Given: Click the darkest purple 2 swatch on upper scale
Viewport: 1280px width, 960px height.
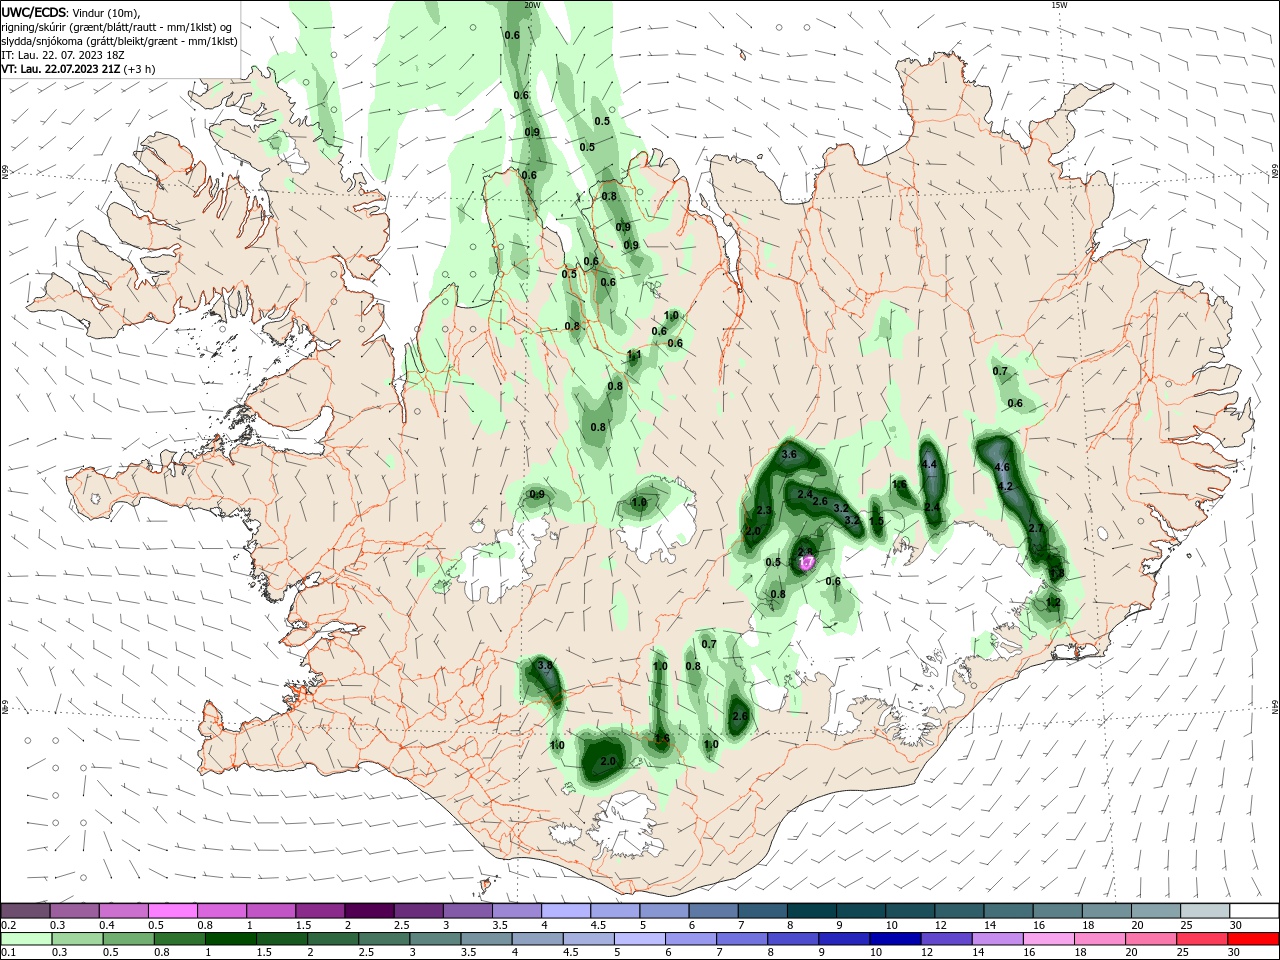Looking at the screenshot, I should (x=369, y=911).
